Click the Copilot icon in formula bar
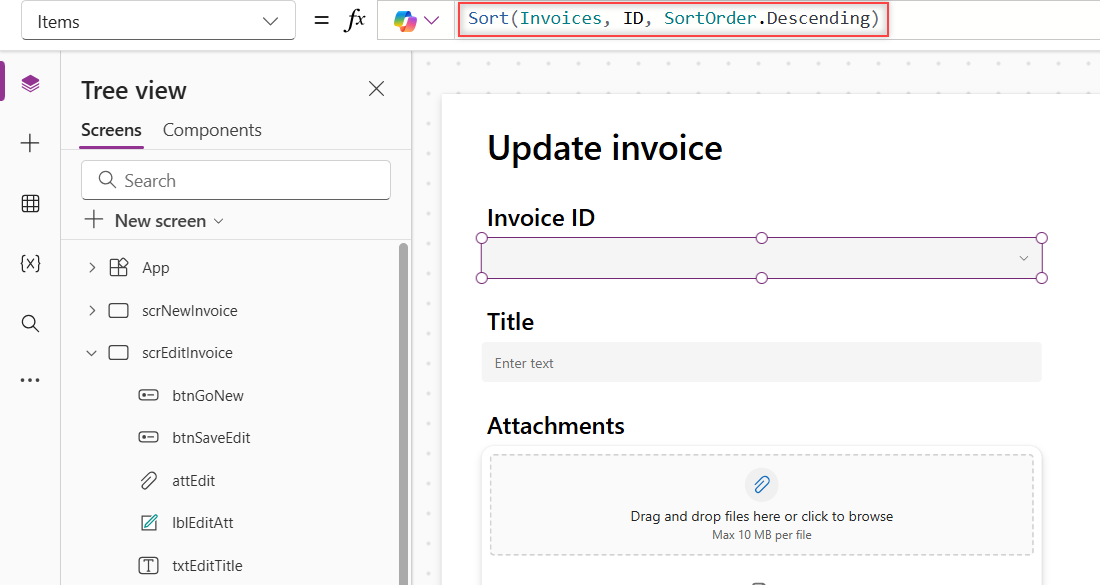This screenshot has width=1100, height=585. 405,21
